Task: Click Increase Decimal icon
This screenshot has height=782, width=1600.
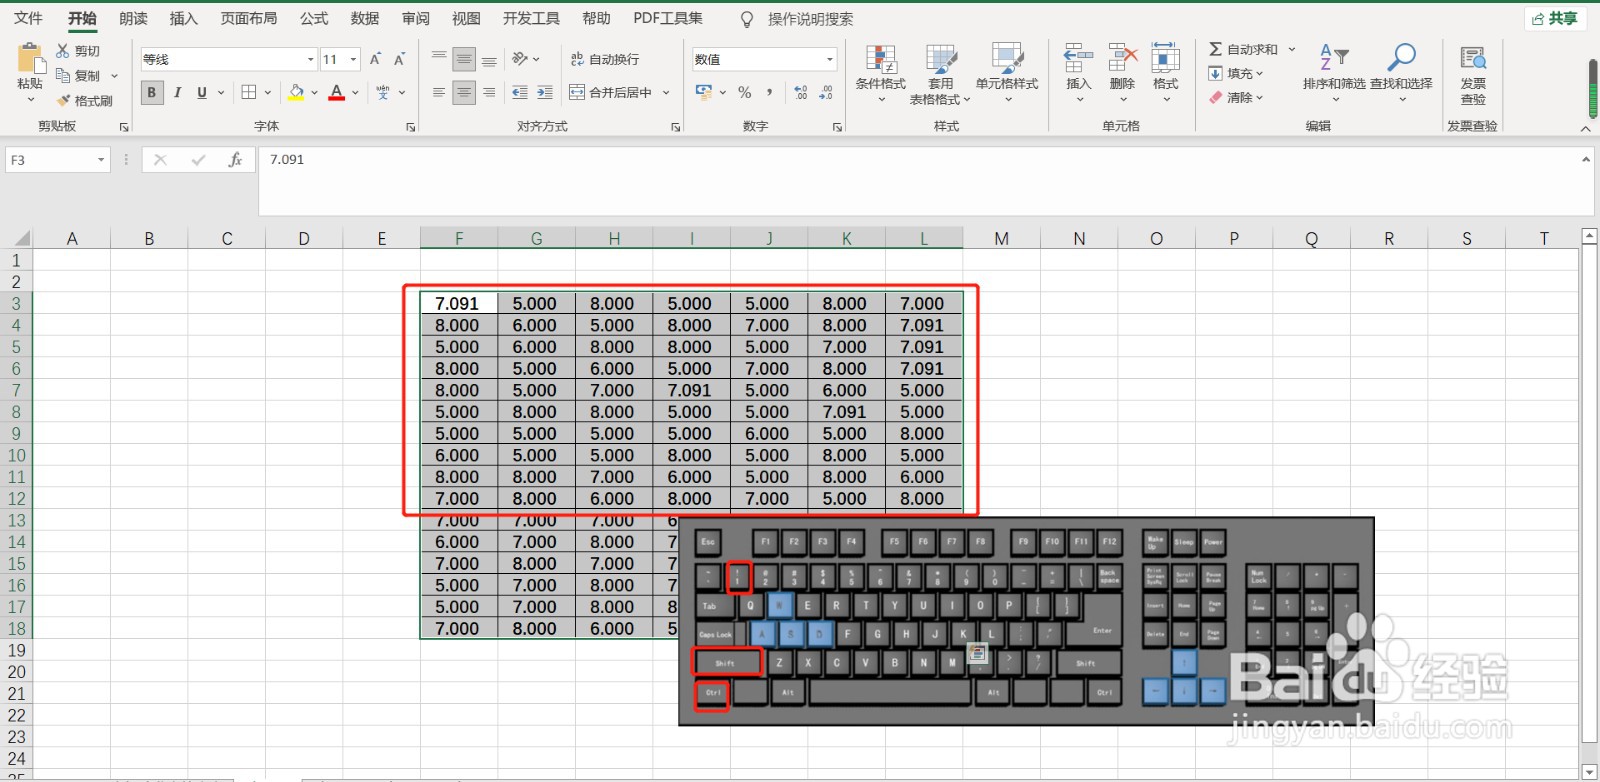Action: [x=801, y=93]
